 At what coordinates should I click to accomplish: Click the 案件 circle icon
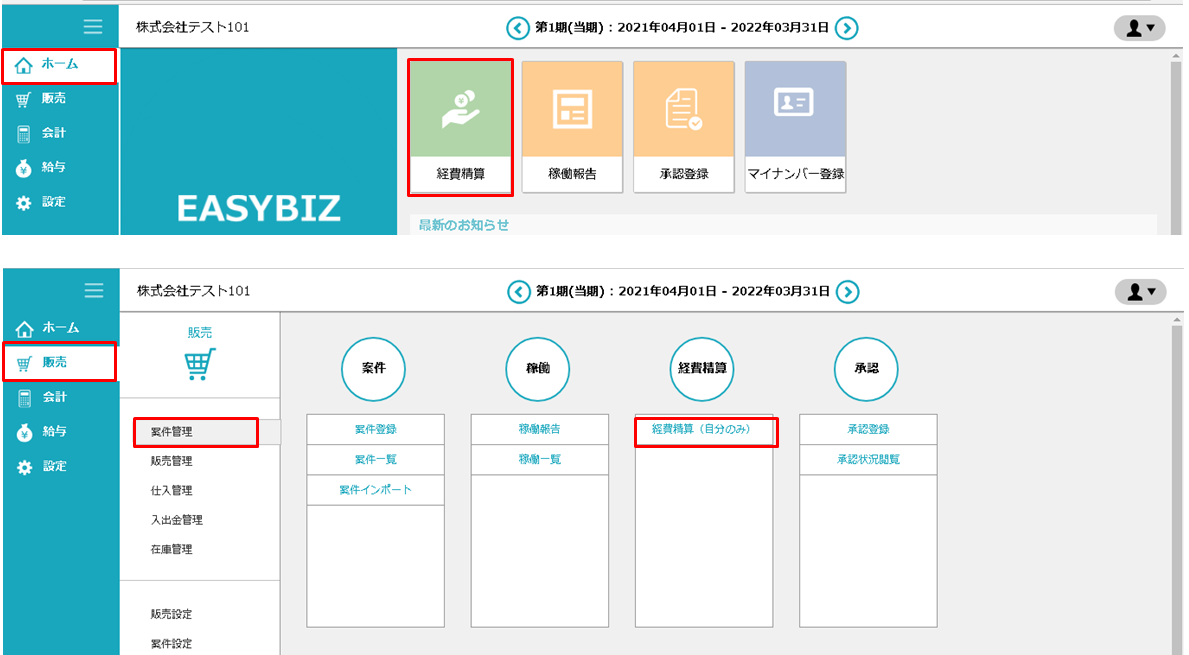tap(373, 368)
